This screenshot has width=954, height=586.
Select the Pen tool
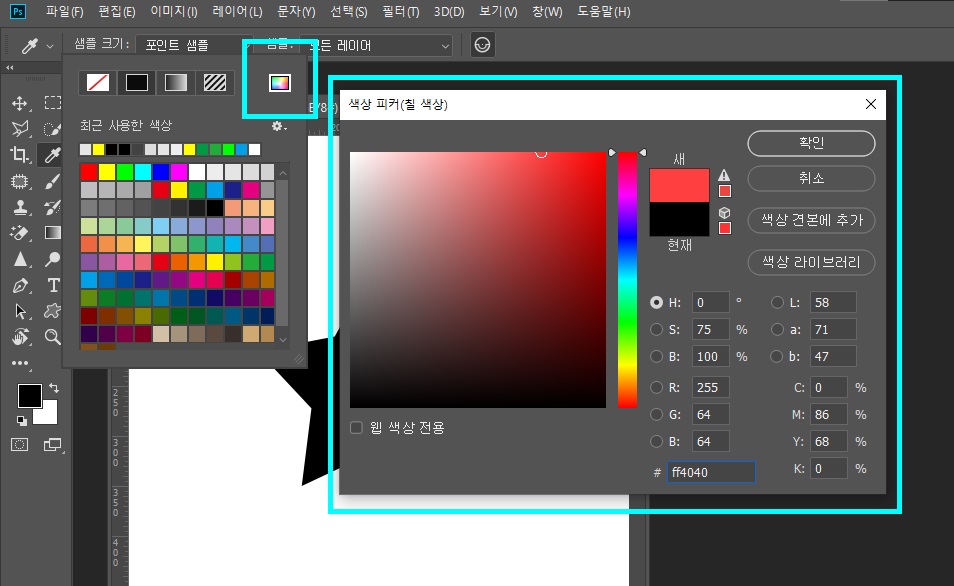coord(19,285)
